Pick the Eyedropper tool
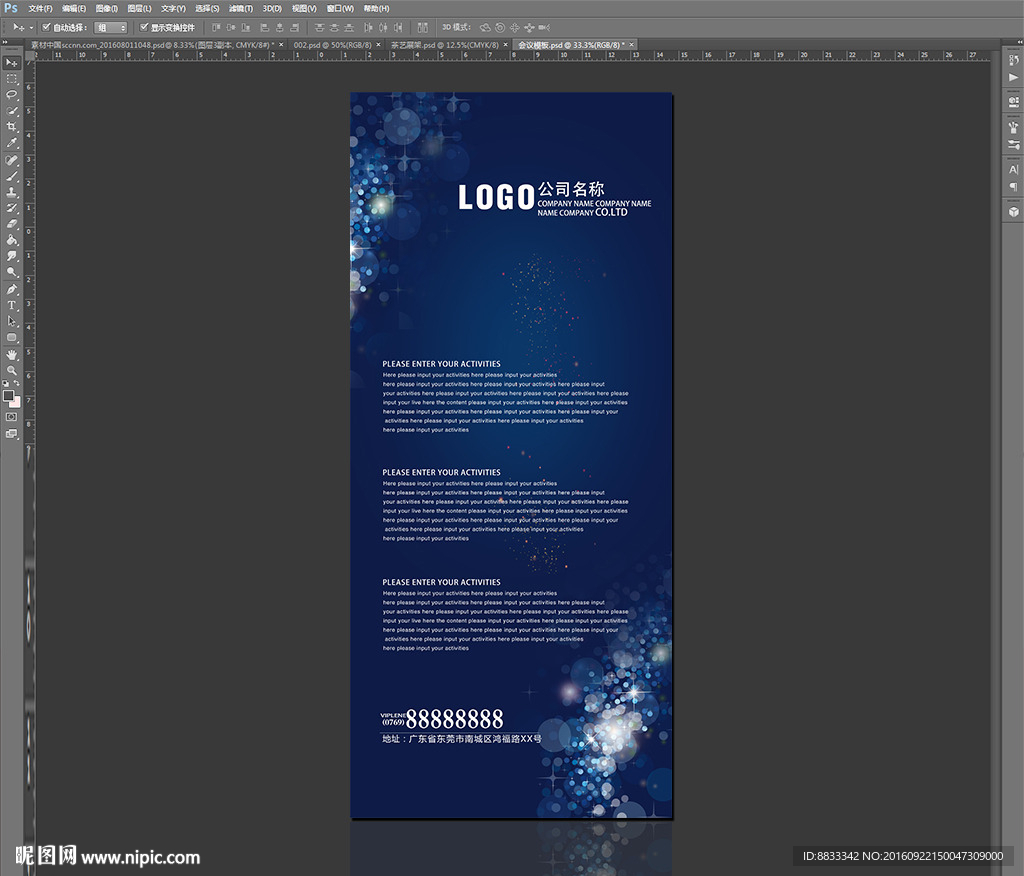Screen dimensions: 1024x876 (12, 143)
